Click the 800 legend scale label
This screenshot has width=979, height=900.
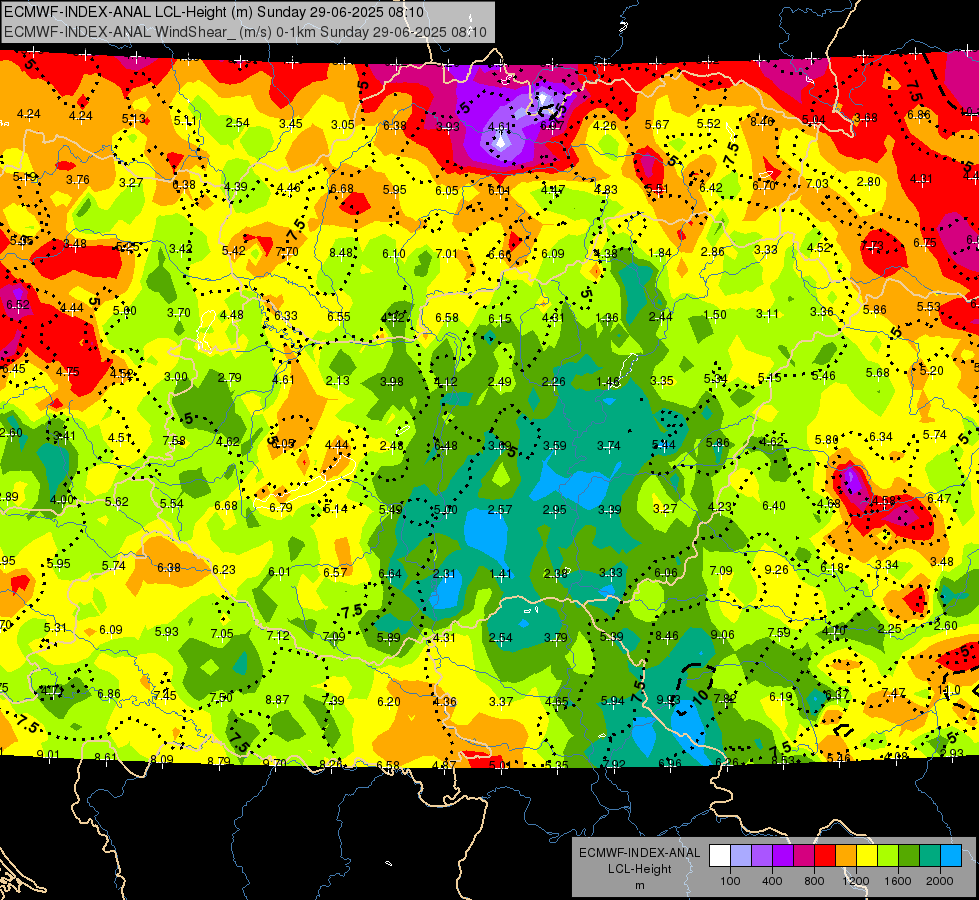click(x=814, y=881)
